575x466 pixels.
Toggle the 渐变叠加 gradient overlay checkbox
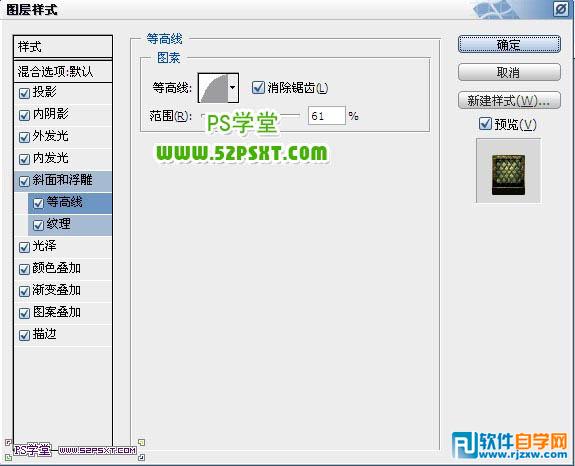coord(24,291)
